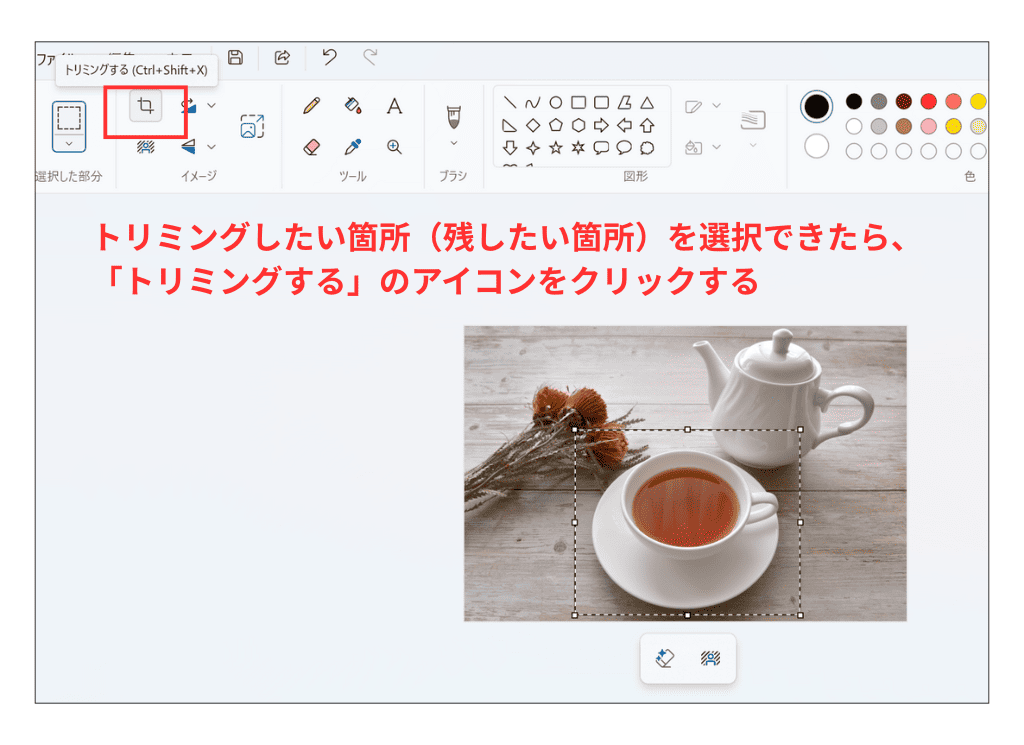The height and width of the screenshot is (745, 1024).
Task: Select the Magnifier tool
Action: [393, 147]
